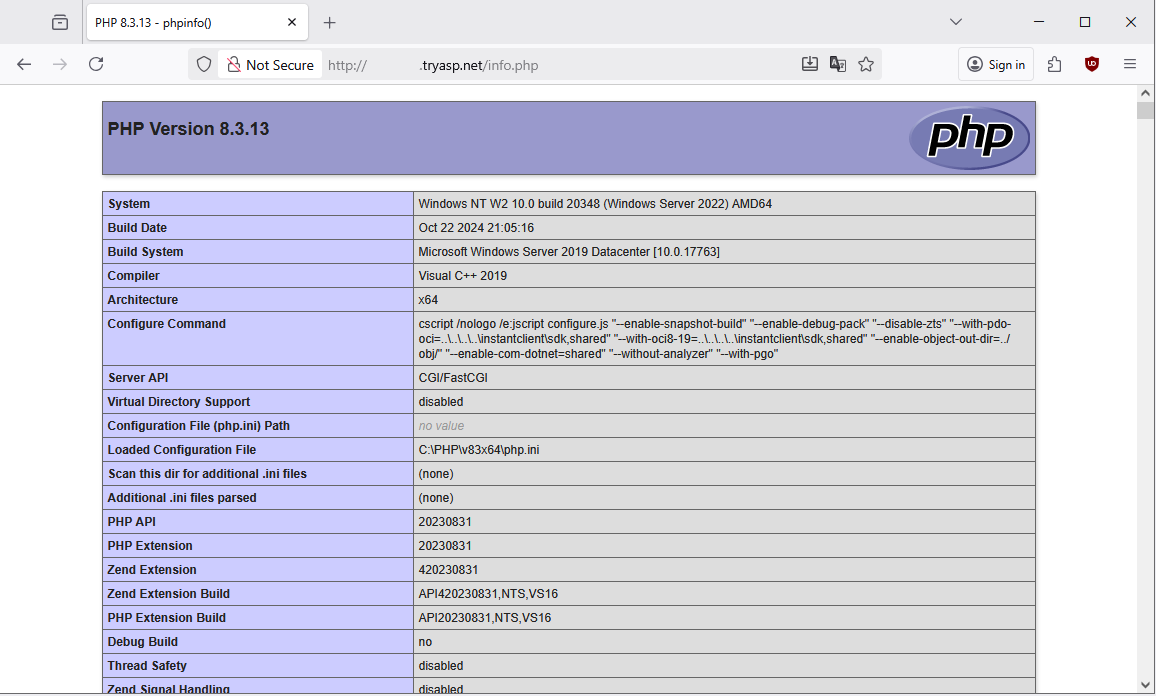Open a new tab with plus button
The width and height of the screenshot is (1156, 696).
click(330, 22)
